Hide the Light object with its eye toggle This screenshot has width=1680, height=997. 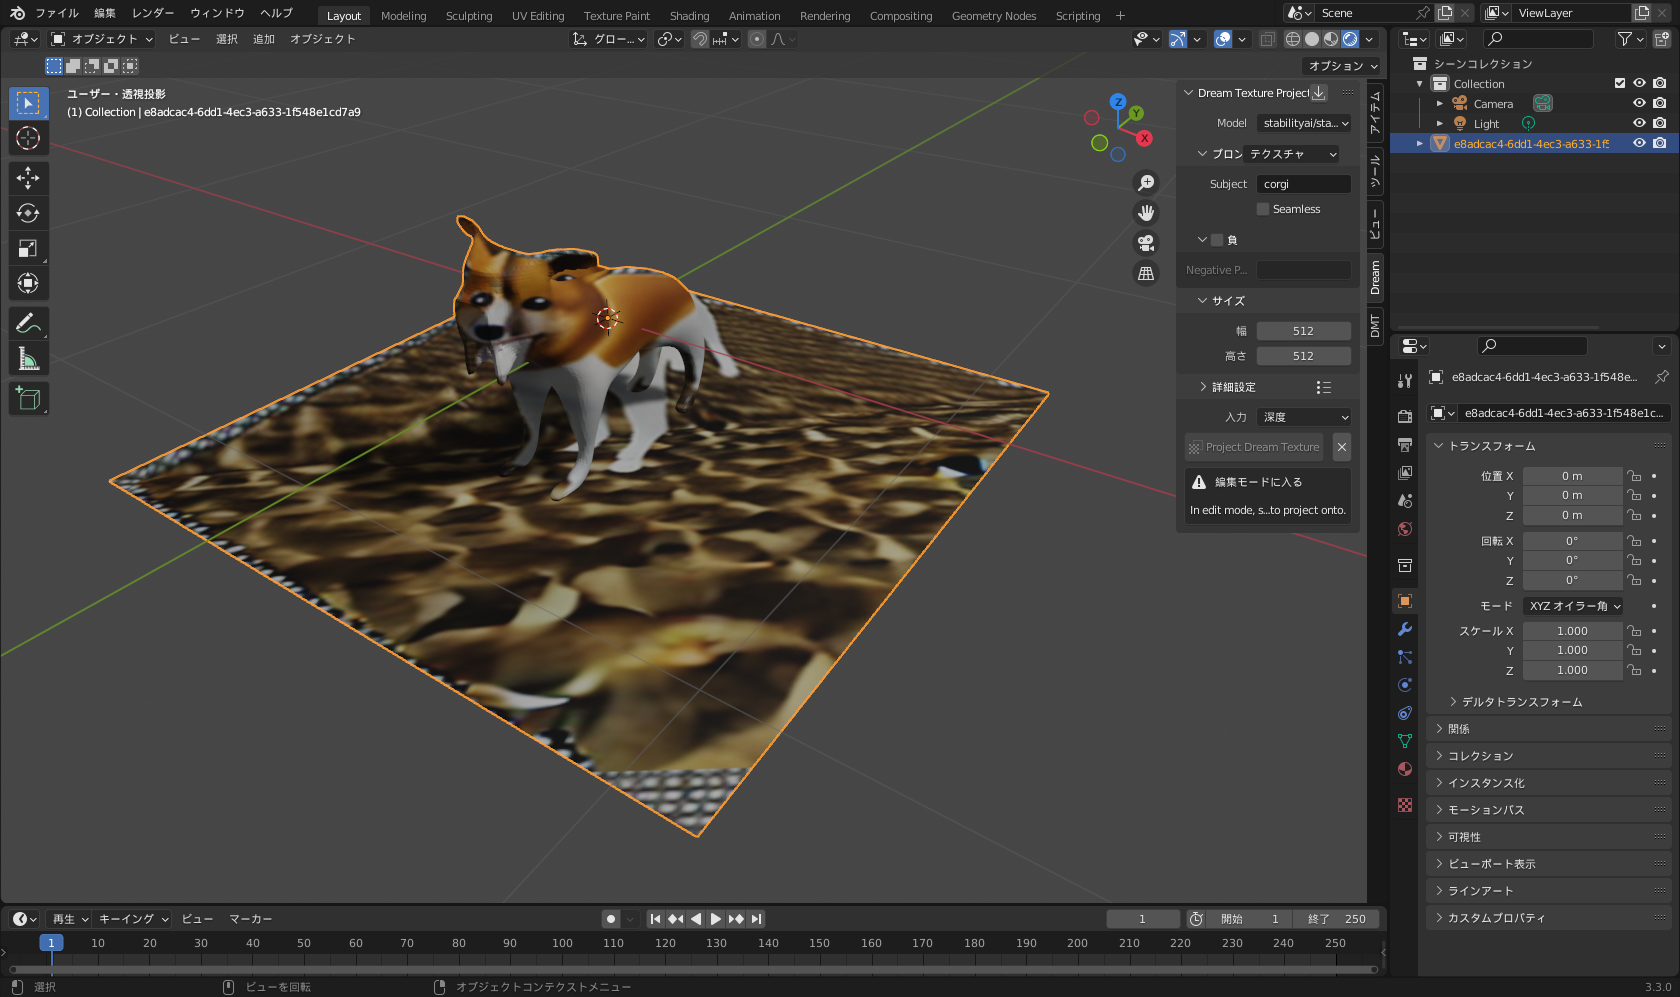click(x=1639, y=123)
